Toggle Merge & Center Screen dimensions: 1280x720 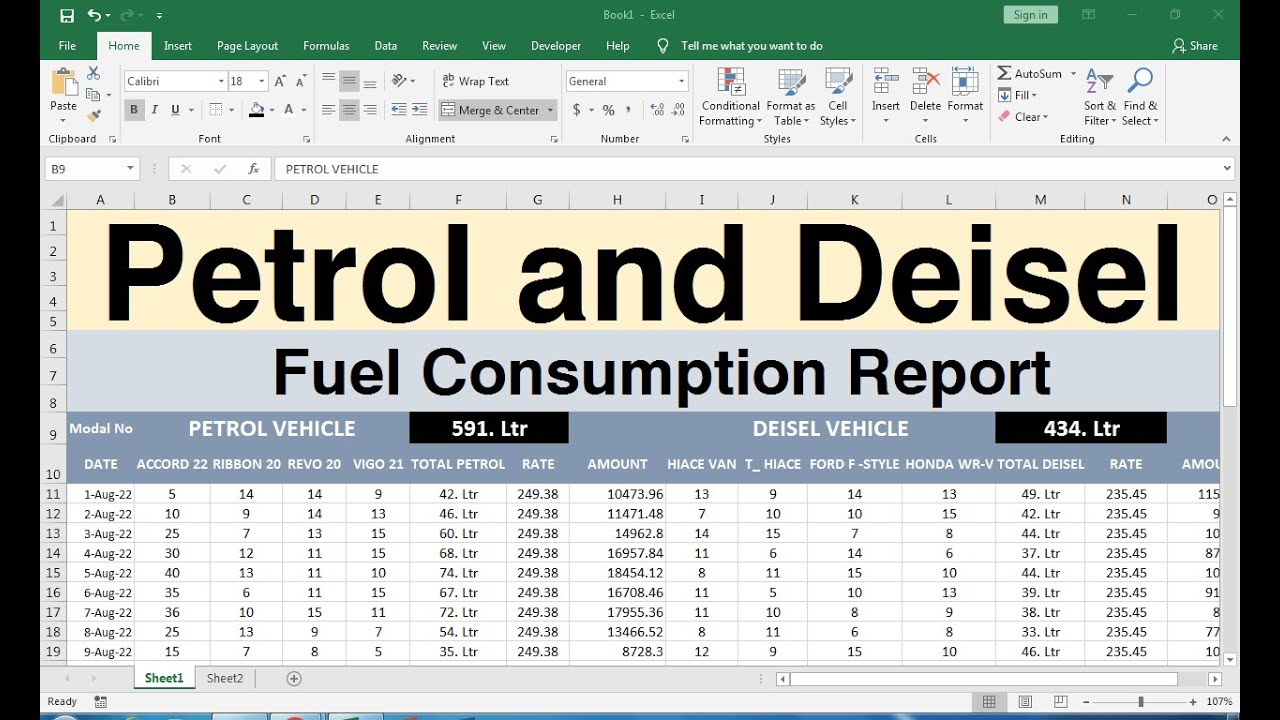click(x=491, y=110)
